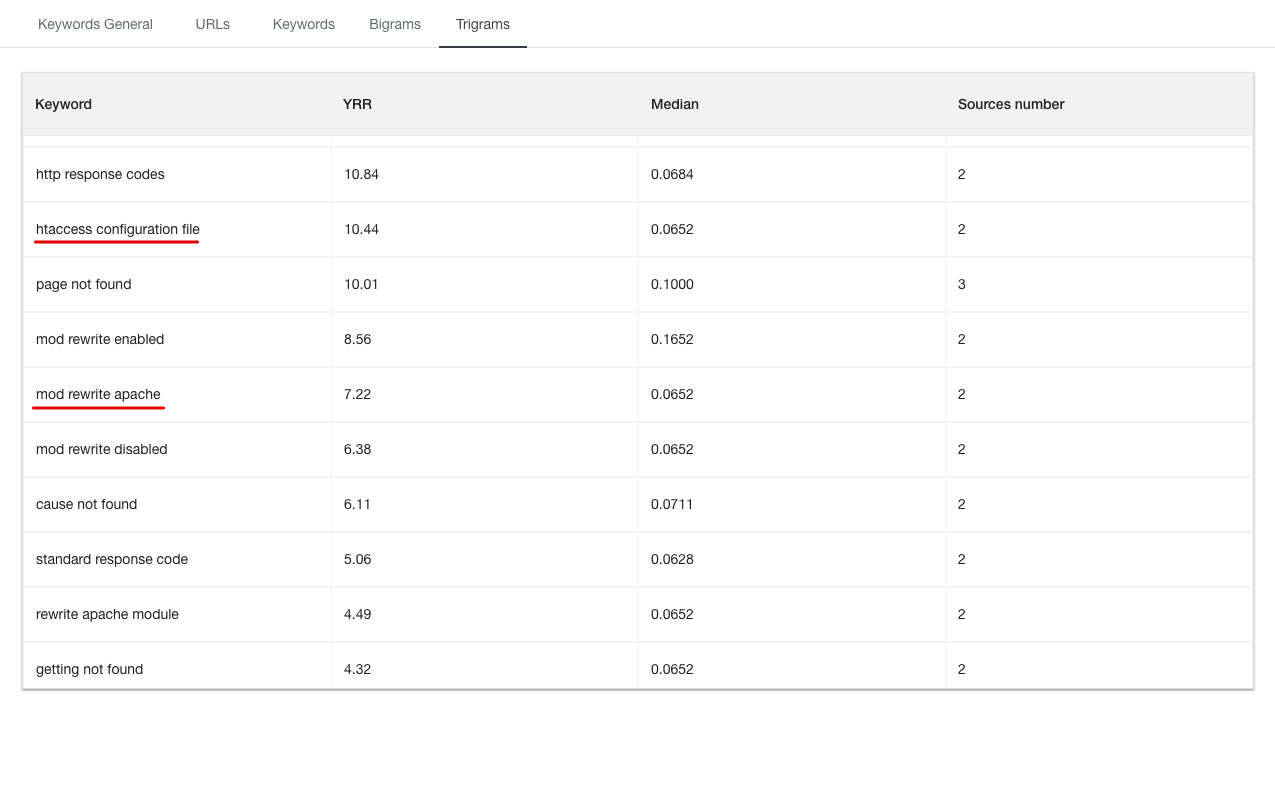Click the YRR value 8.56
The image size is (1275, 795).
(358, 339)
